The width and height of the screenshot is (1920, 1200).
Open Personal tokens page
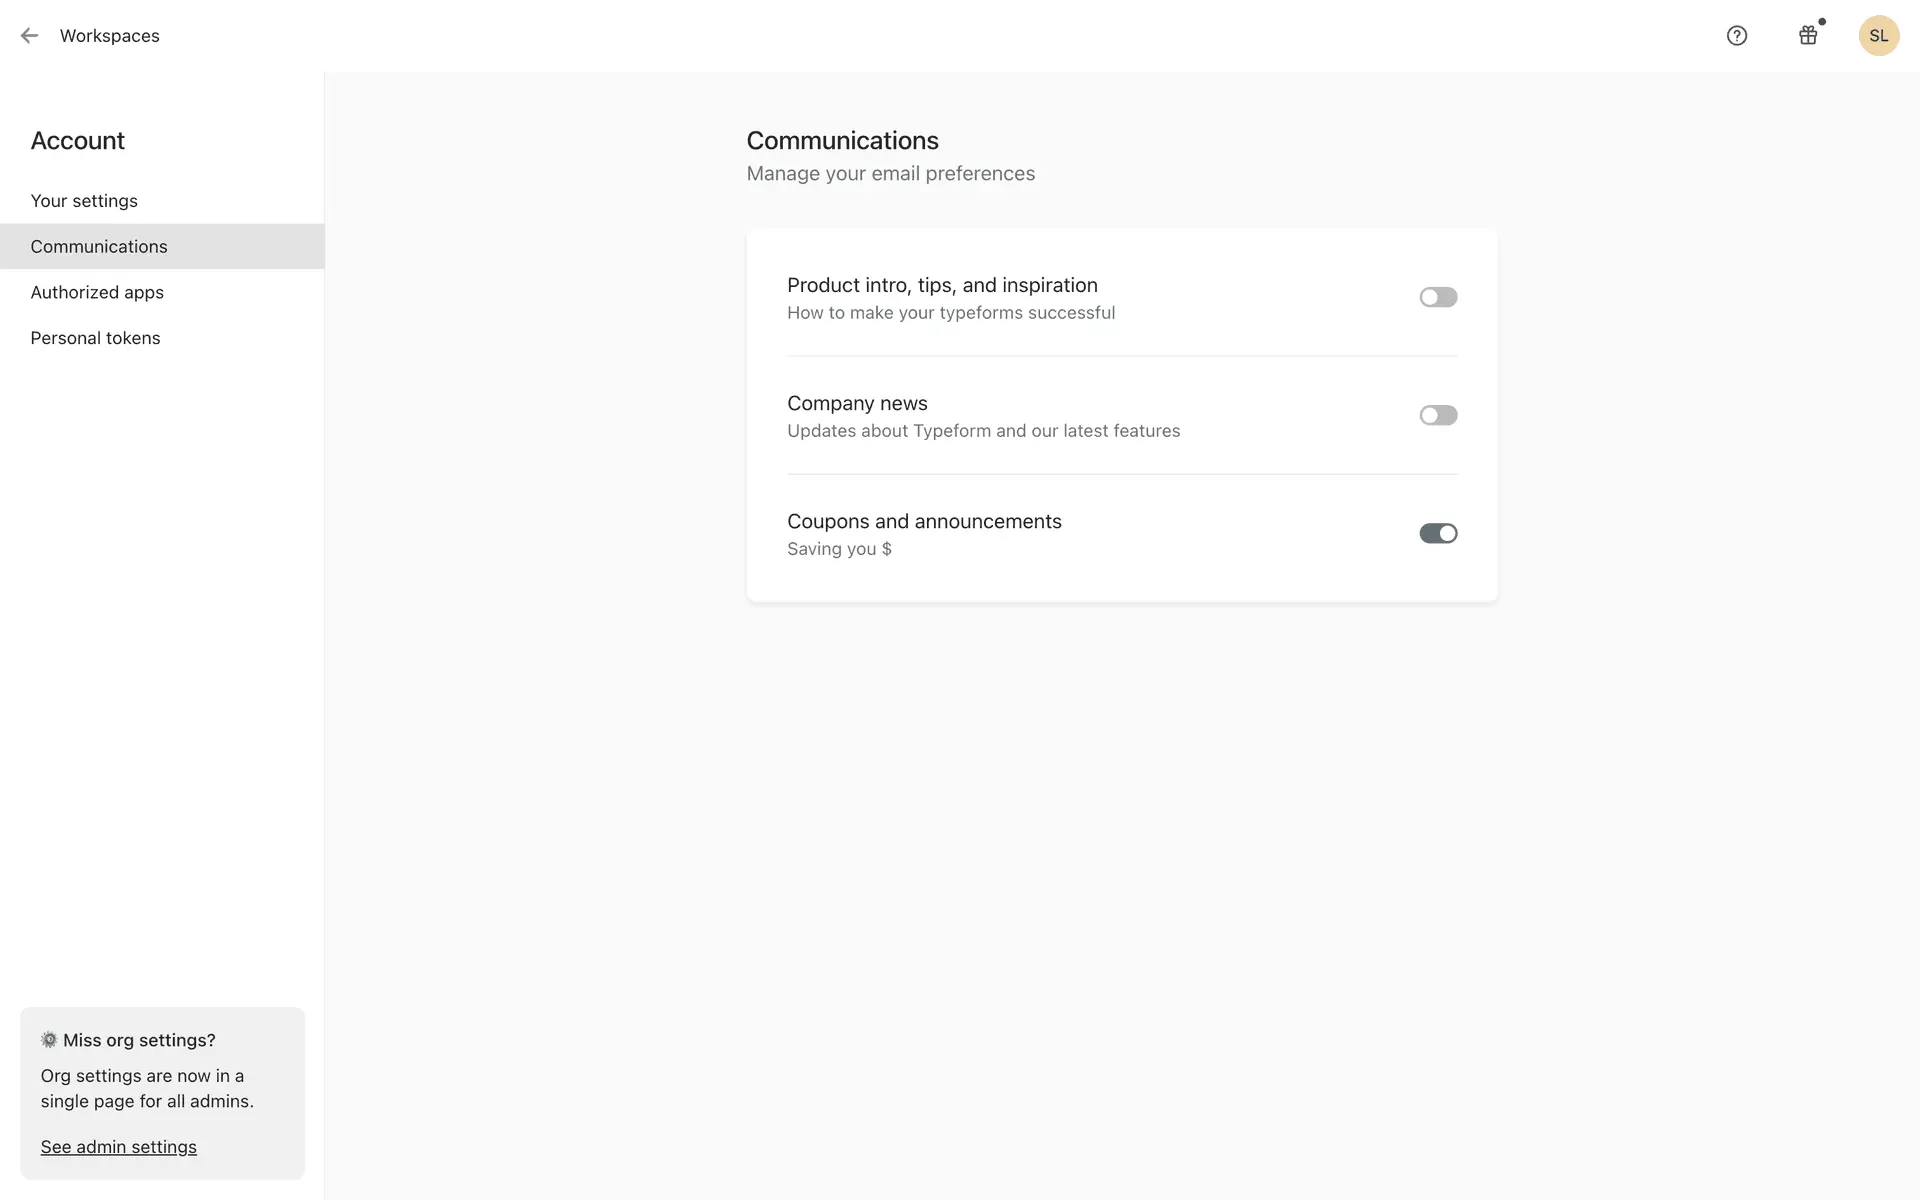pyautogui.click(x=95, y=339)
